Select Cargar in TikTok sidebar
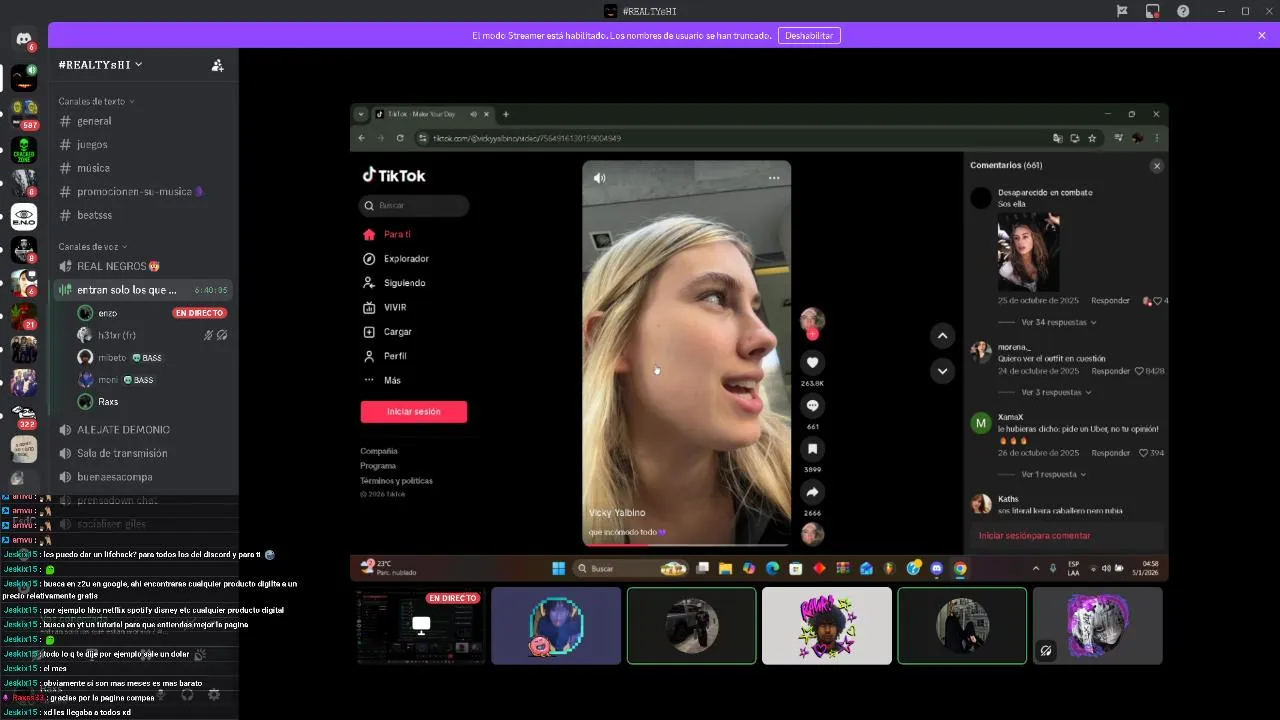This screenshot has width=1280, height=720. 388,331
